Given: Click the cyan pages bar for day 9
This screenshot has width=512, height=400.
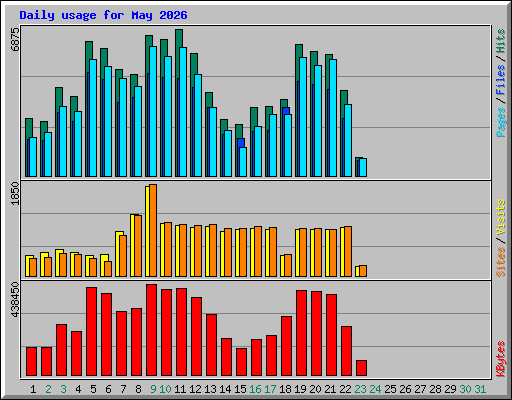Looking at the screenshot, I should [x=153, y=111].
